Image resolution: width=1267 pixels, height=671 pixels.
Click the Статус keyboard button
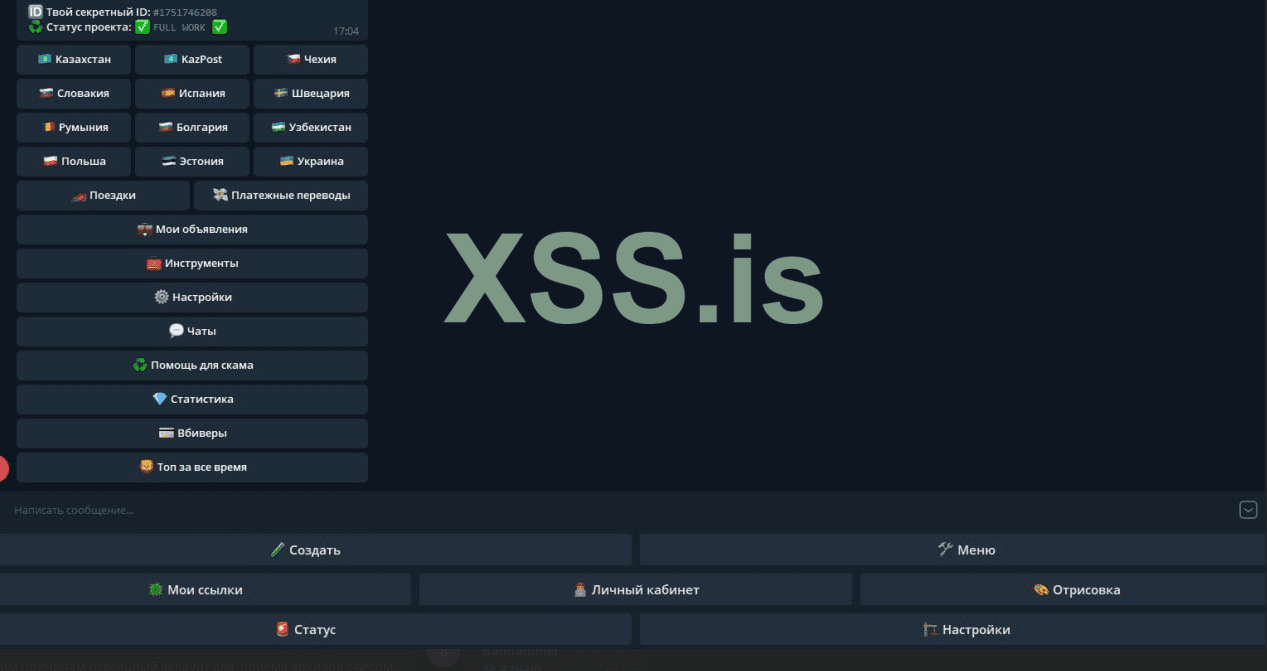pyautogui.click(x=316, y=630)
